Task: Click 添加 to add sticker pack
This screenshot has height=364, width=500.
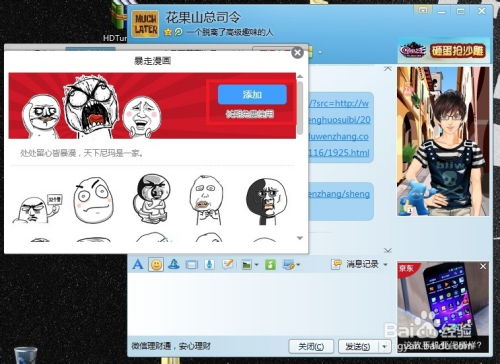Action: [252, 94]
